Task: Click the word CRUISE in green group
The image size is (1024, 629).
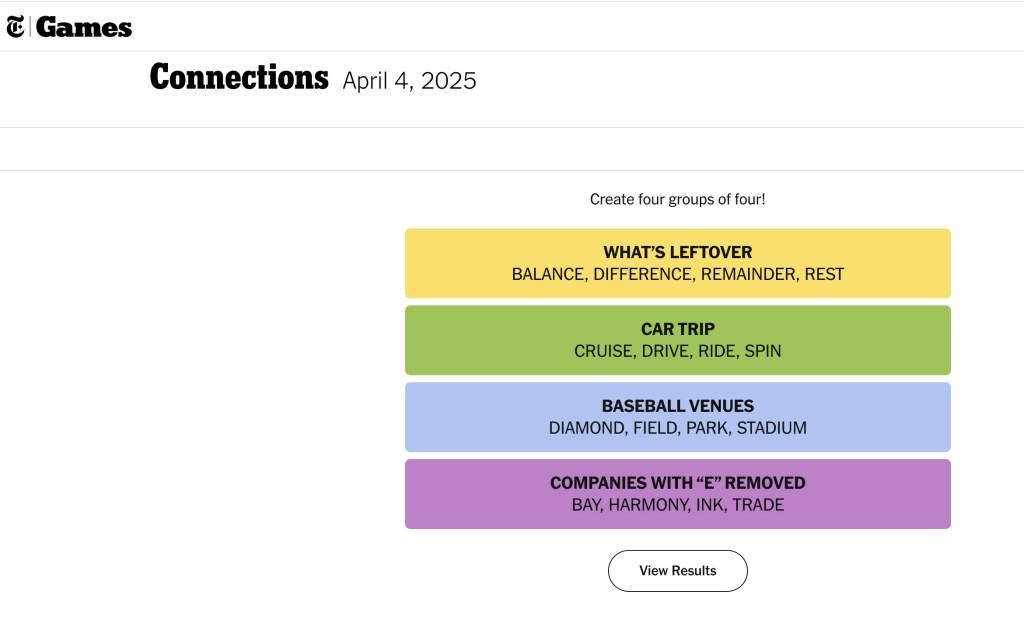Action: pyautogui.click(x=603, y=351)
